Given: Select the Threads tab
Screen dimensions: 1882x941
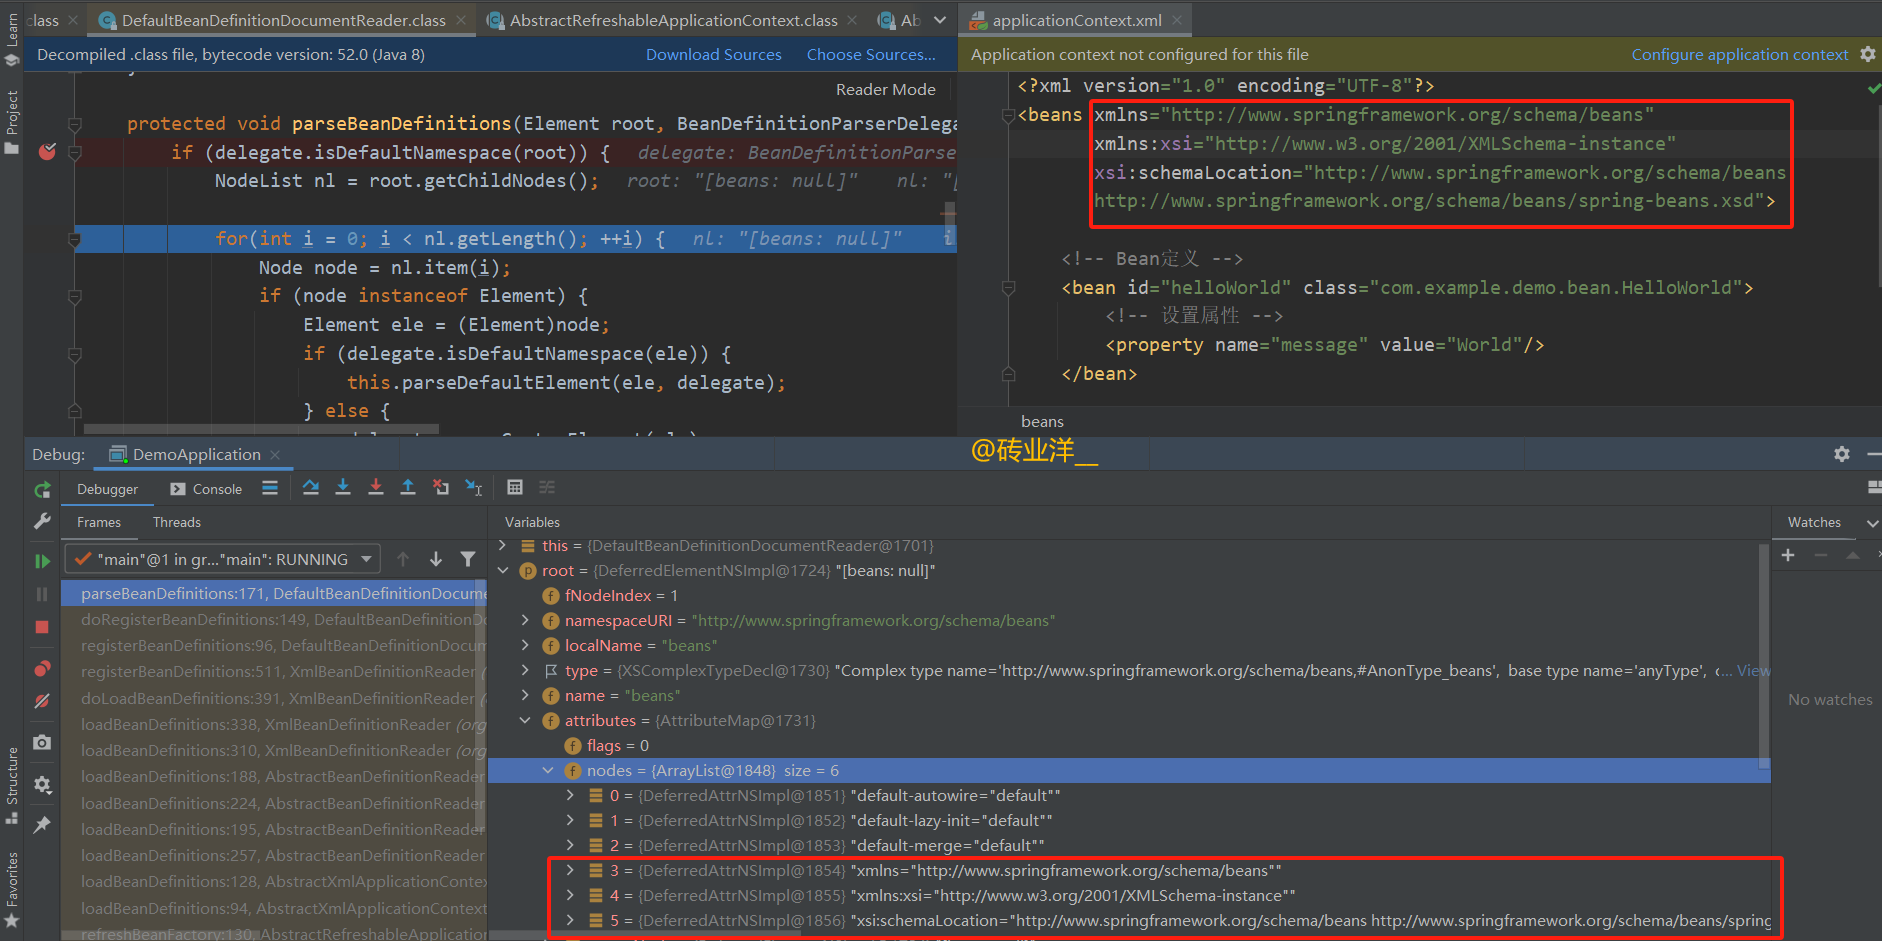Looking at the screenshot, I should click(x=177, y=522).
